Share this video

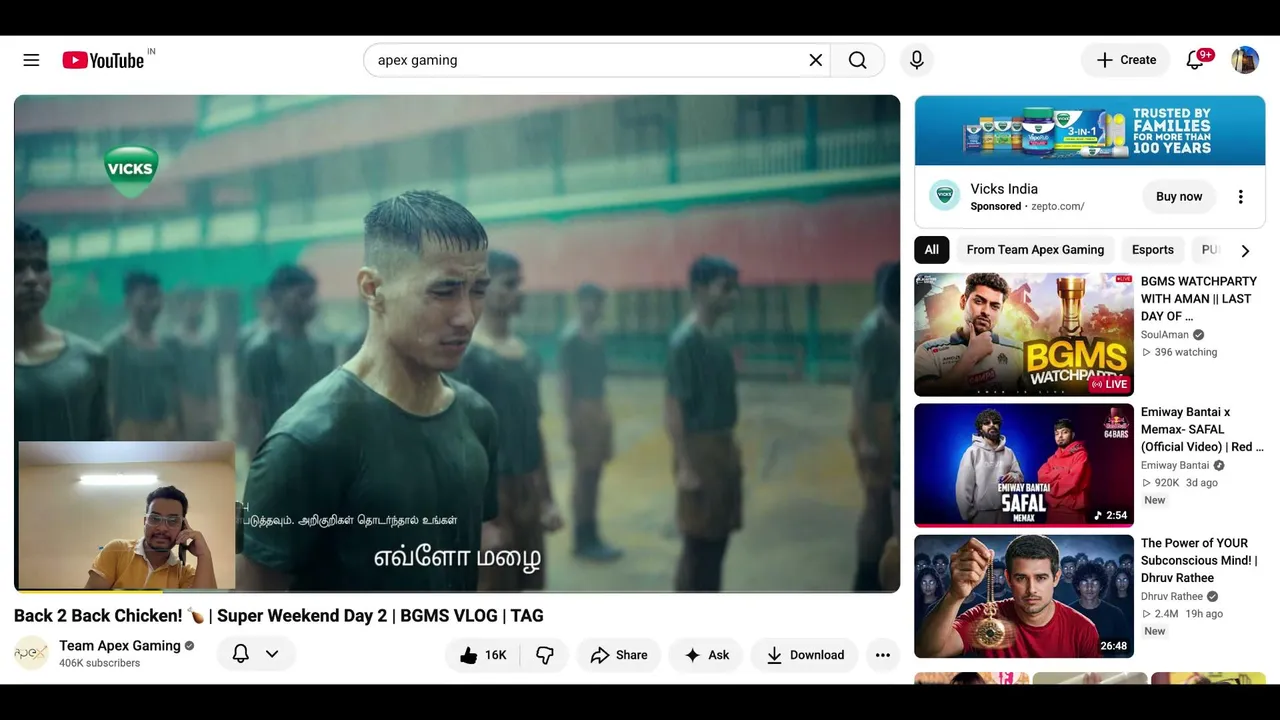[x=619, y=655]
